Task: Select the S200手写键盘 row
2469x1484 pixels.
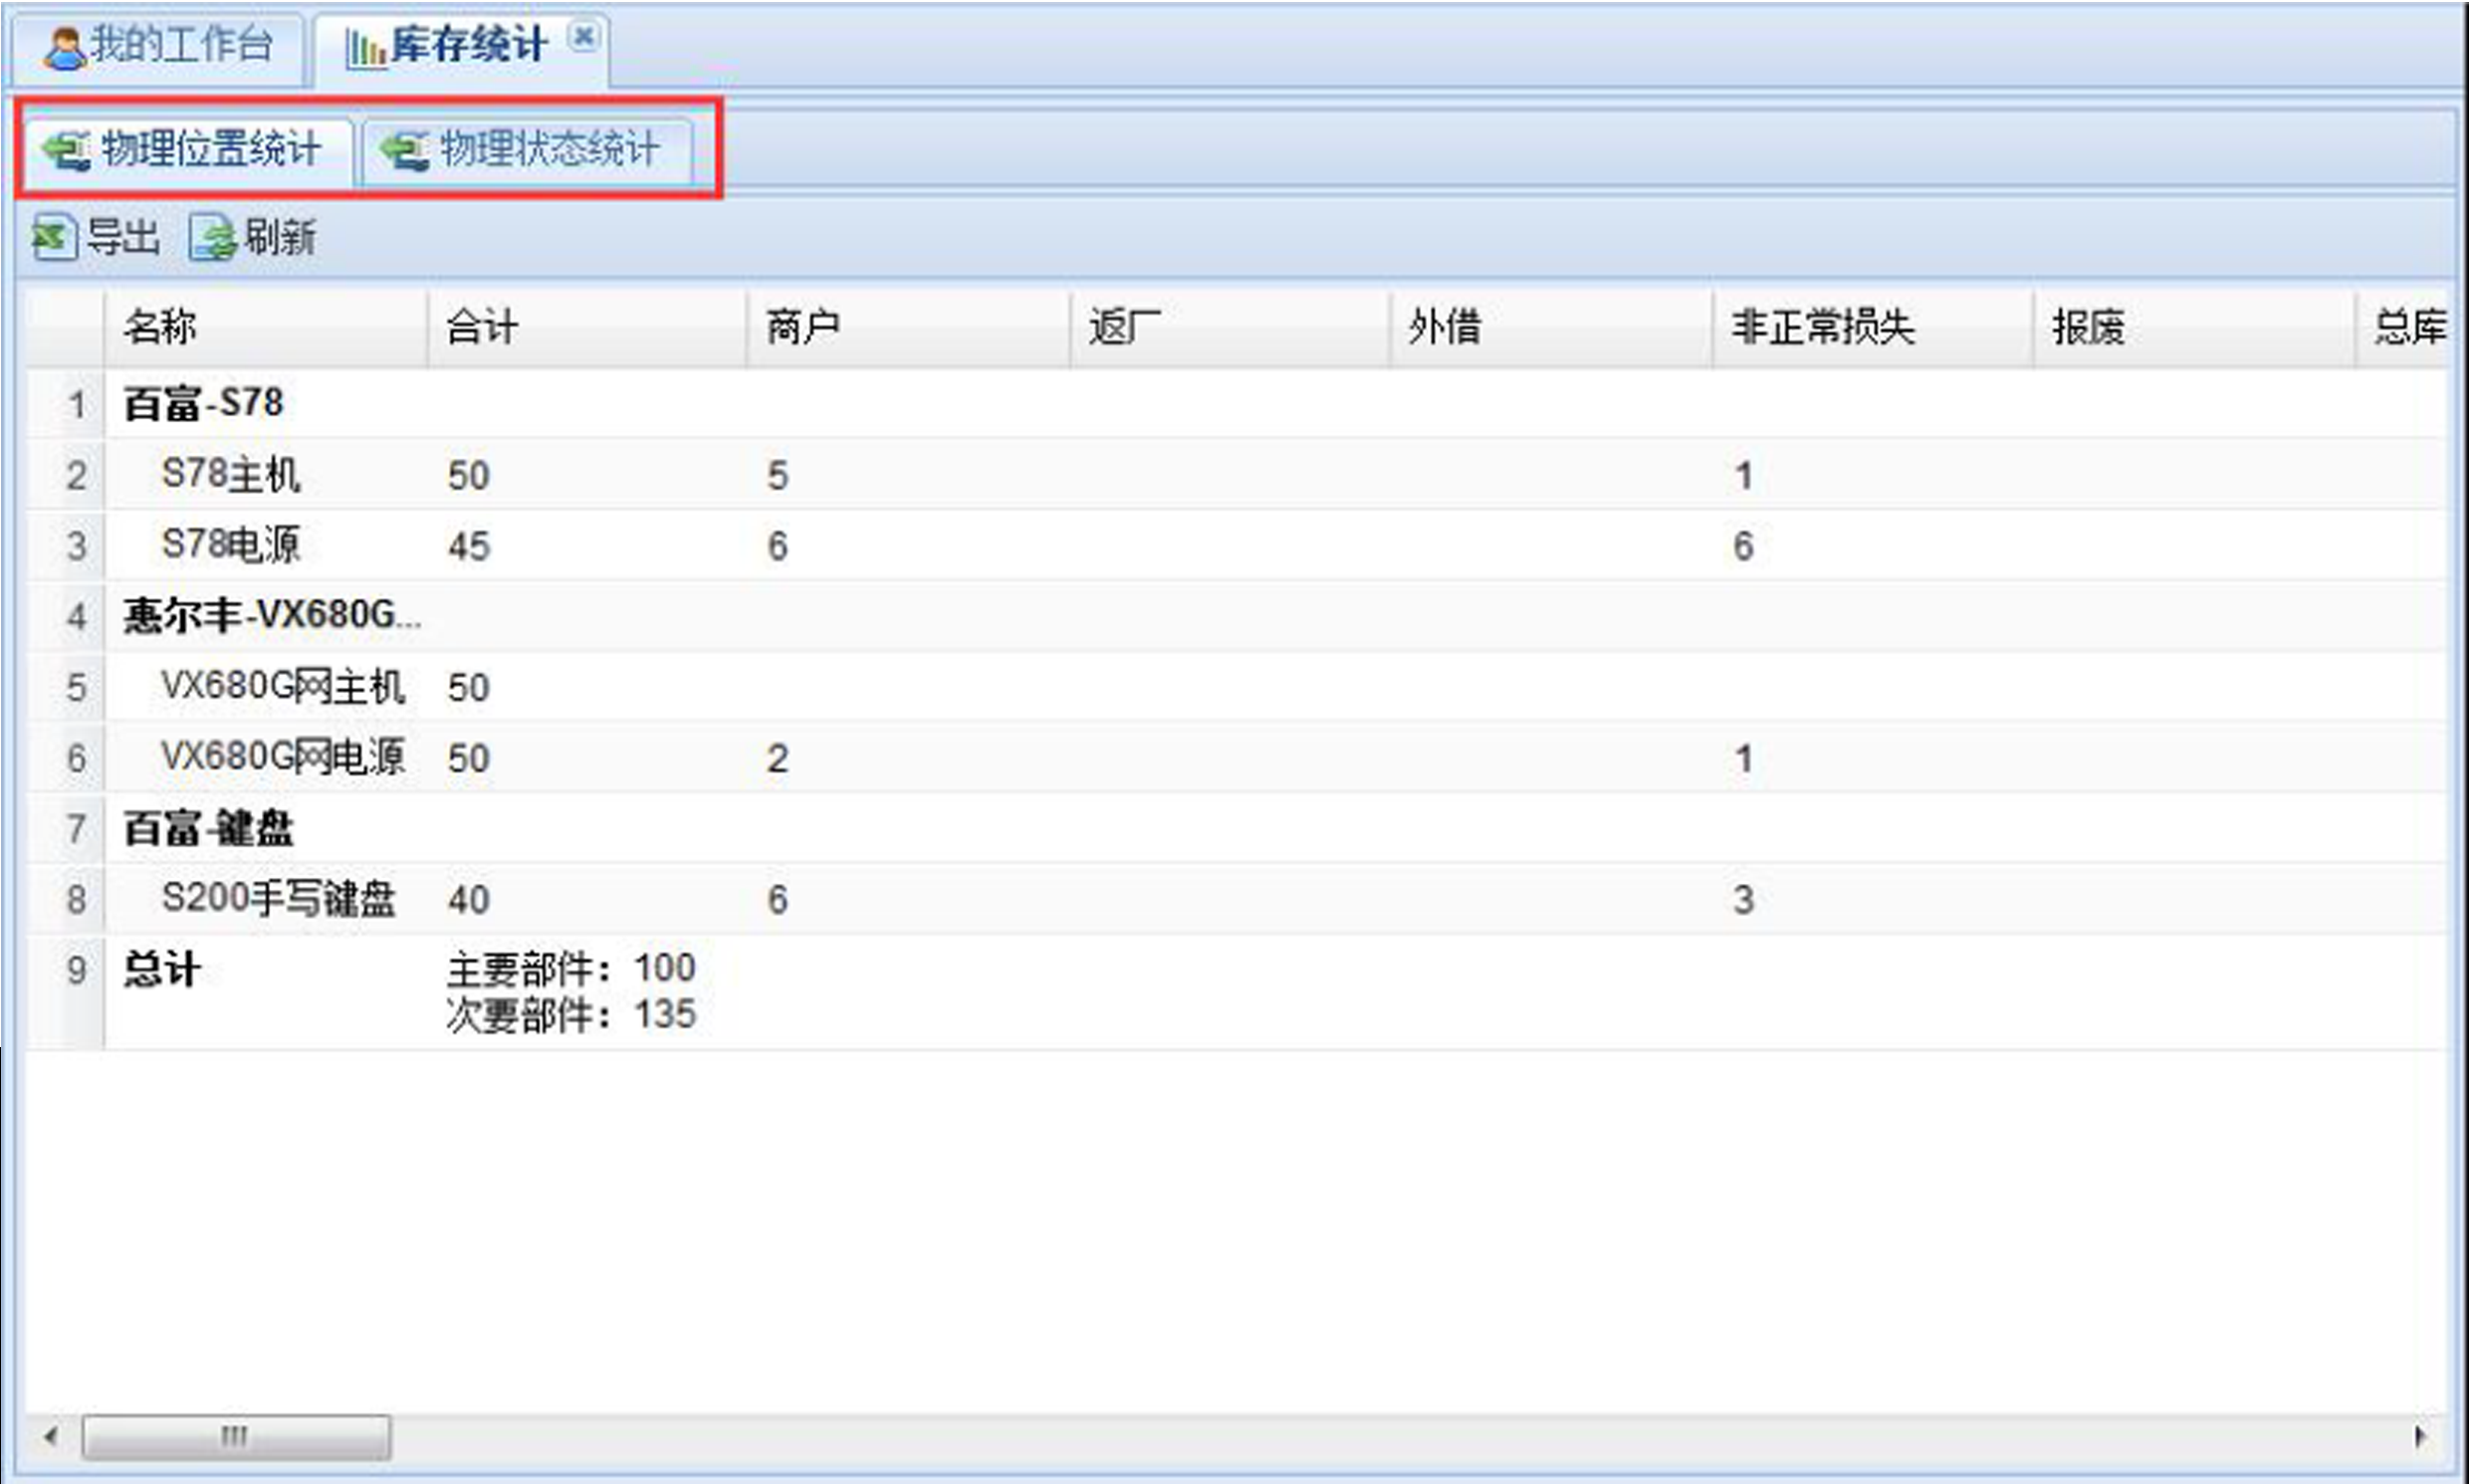Action: (x=278, y=898)
